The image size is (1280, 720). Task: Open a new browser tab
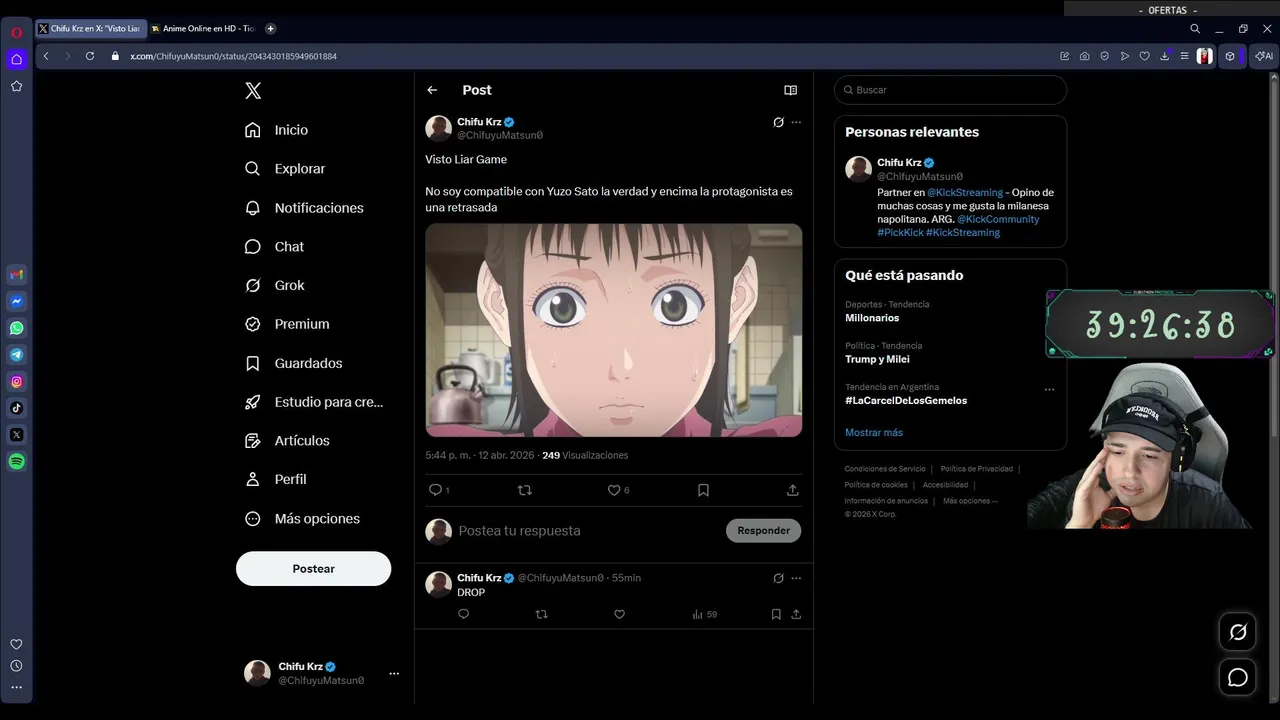(x=270, y=29)
